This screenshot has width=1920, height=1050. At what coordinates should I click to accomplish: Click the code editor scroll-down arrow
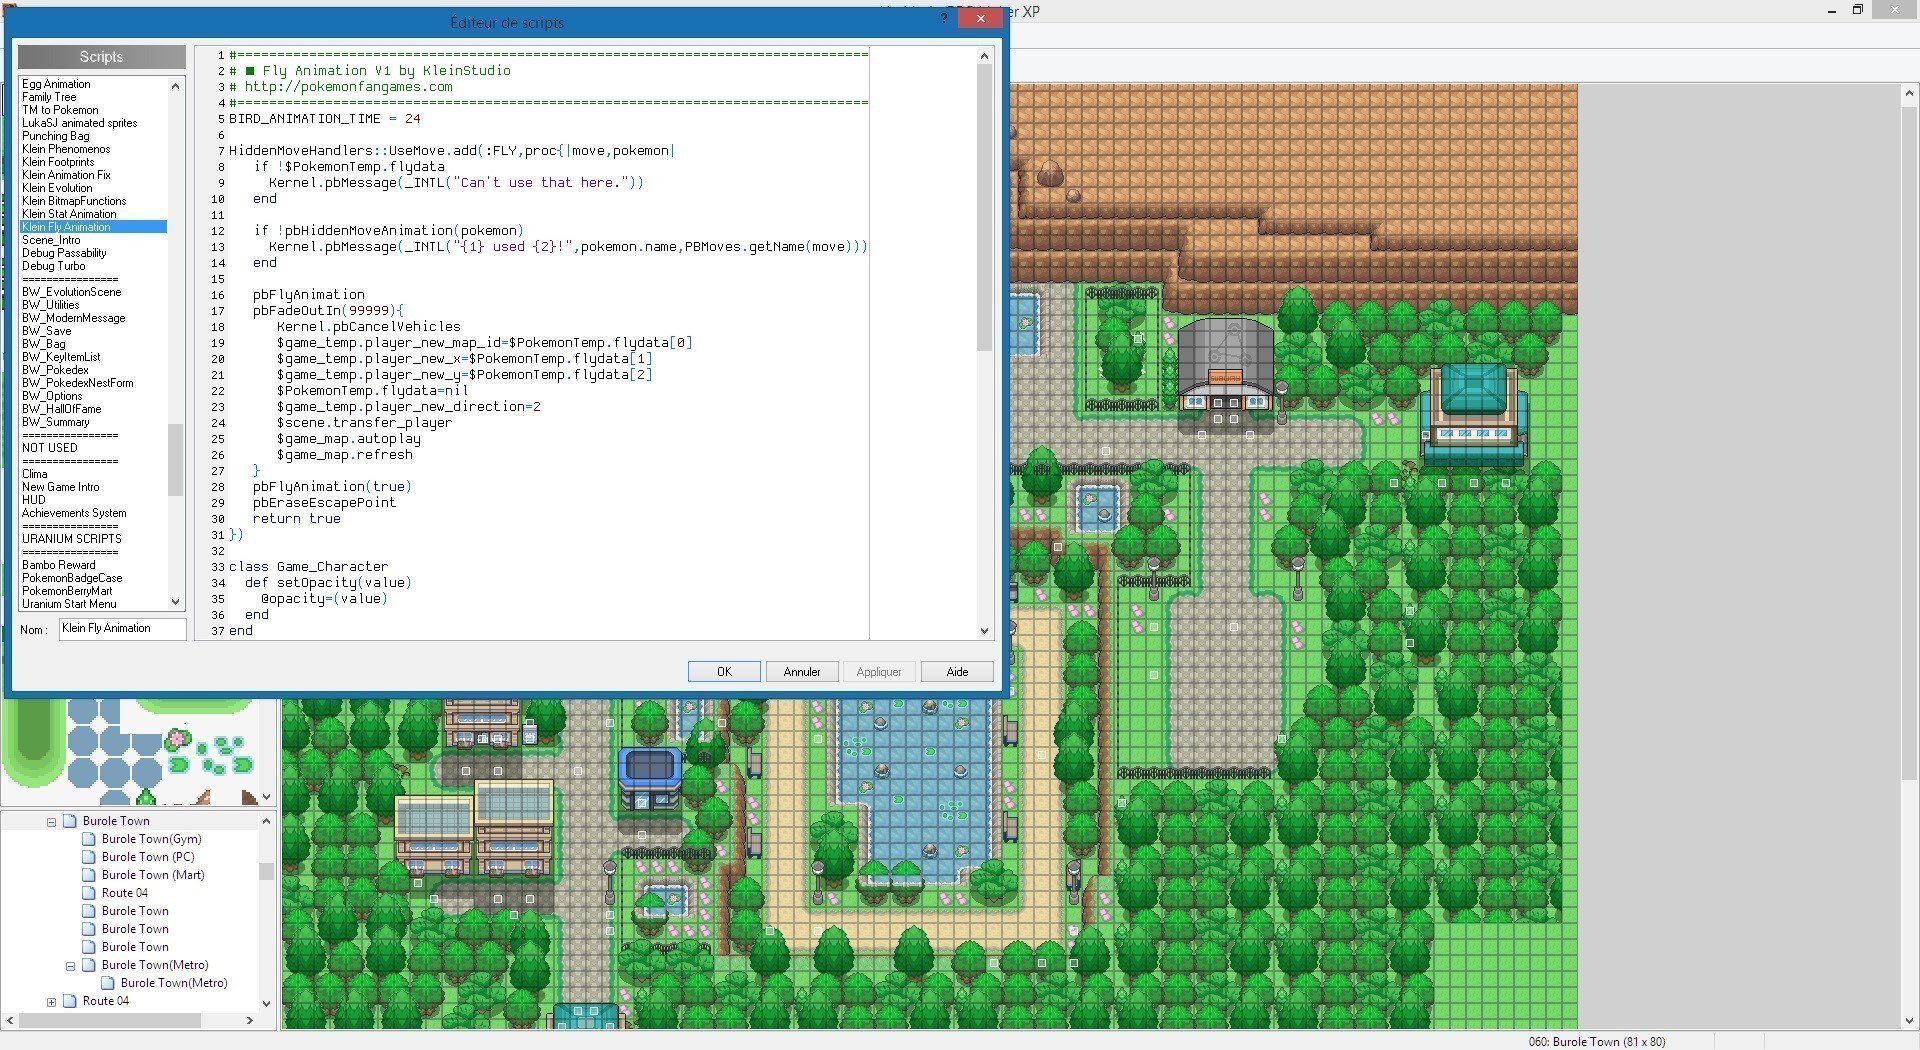(984, 630)
